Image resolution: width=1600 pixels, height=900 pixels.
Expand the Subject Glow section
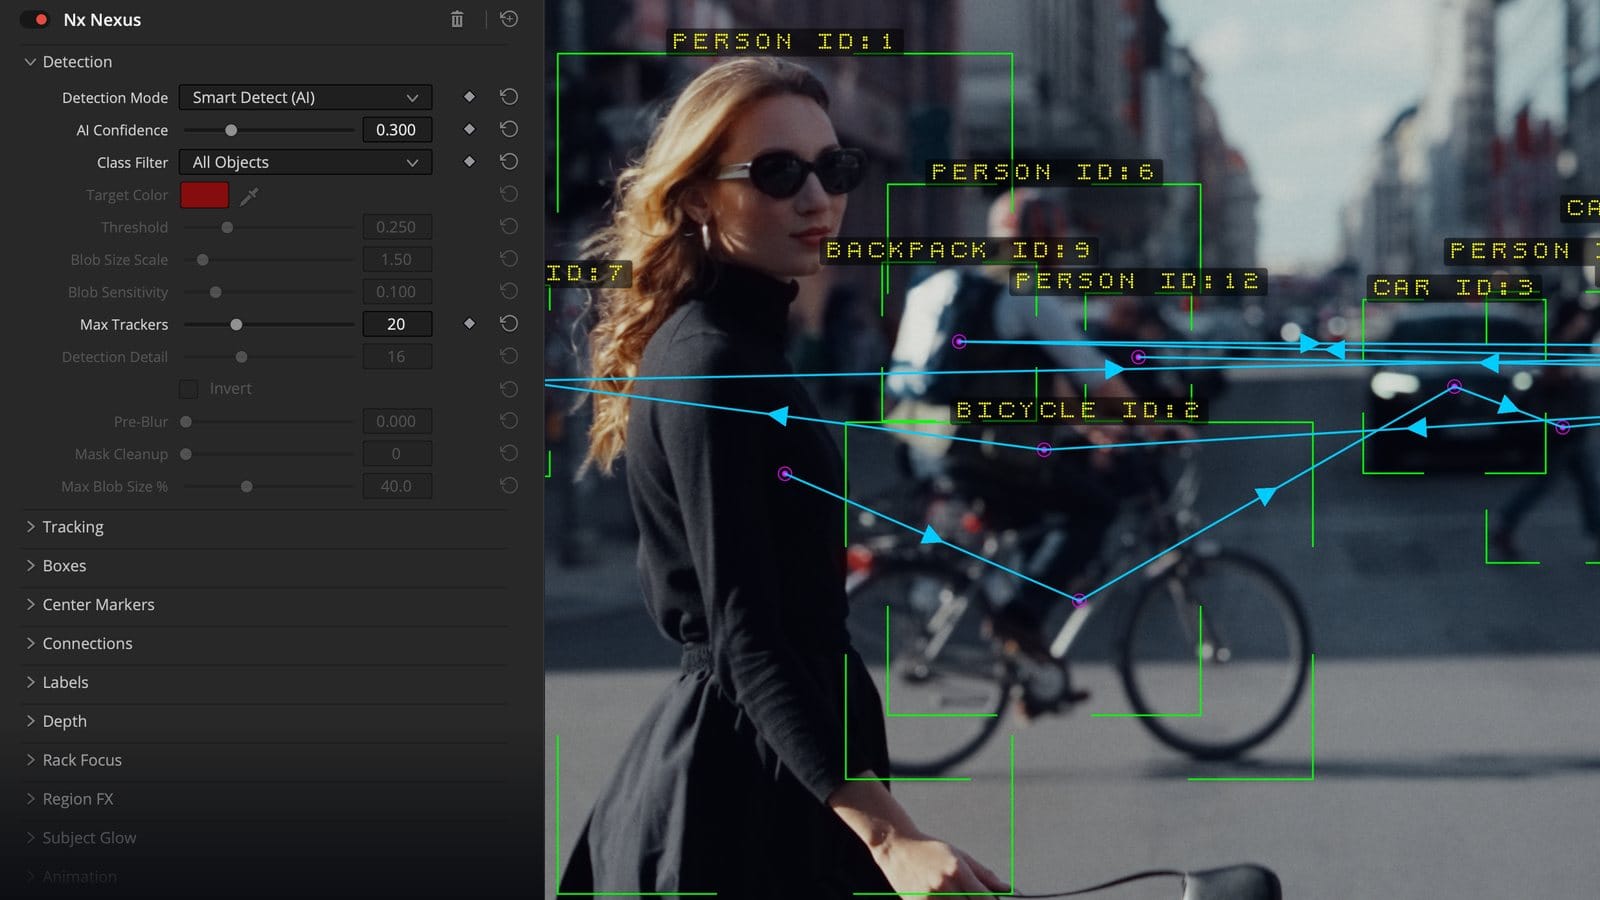30,838
